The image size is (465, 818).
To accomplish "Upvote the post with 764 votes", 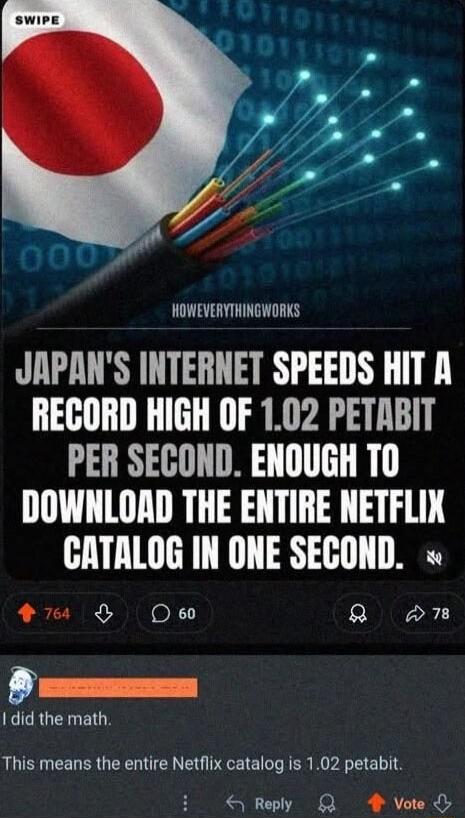I will pyautogui.click(x=23, y=614).
